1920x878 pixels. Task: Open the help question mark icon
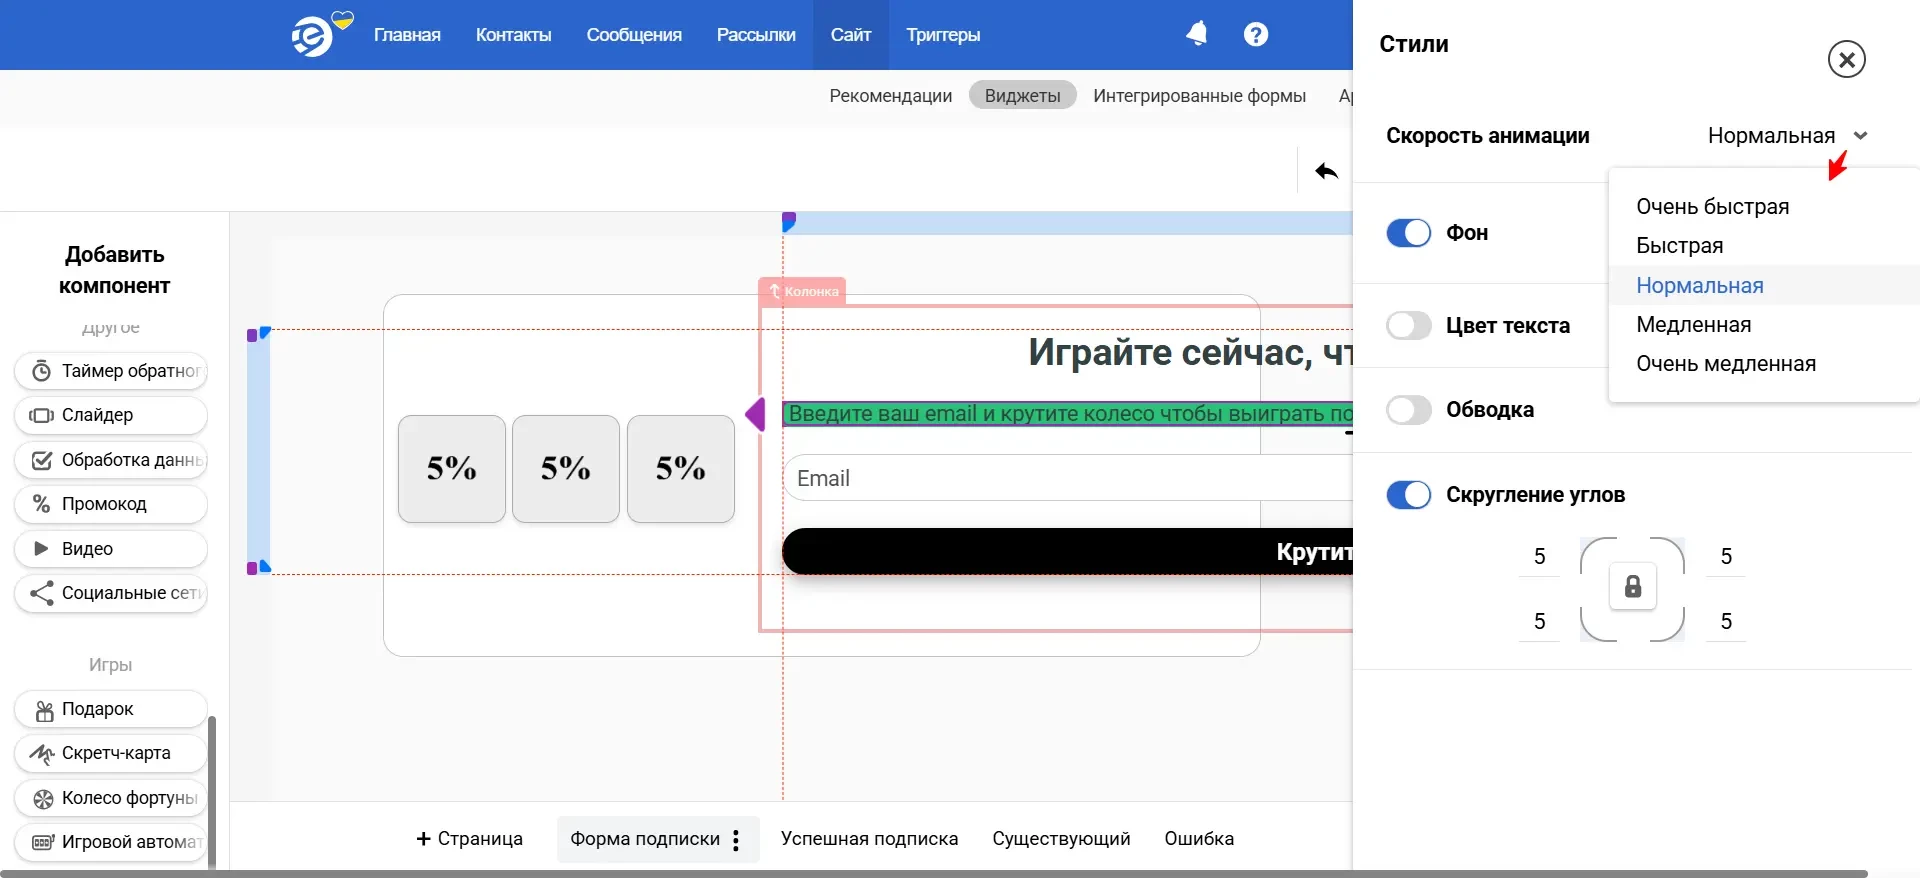coord(1255,34)
